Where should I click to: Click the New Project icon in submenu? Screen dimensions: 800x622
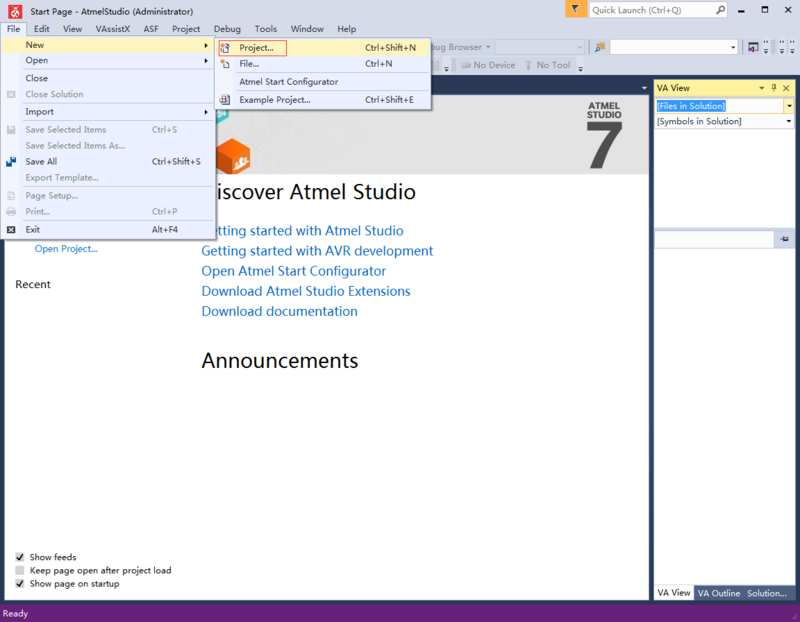click(225, 47)
